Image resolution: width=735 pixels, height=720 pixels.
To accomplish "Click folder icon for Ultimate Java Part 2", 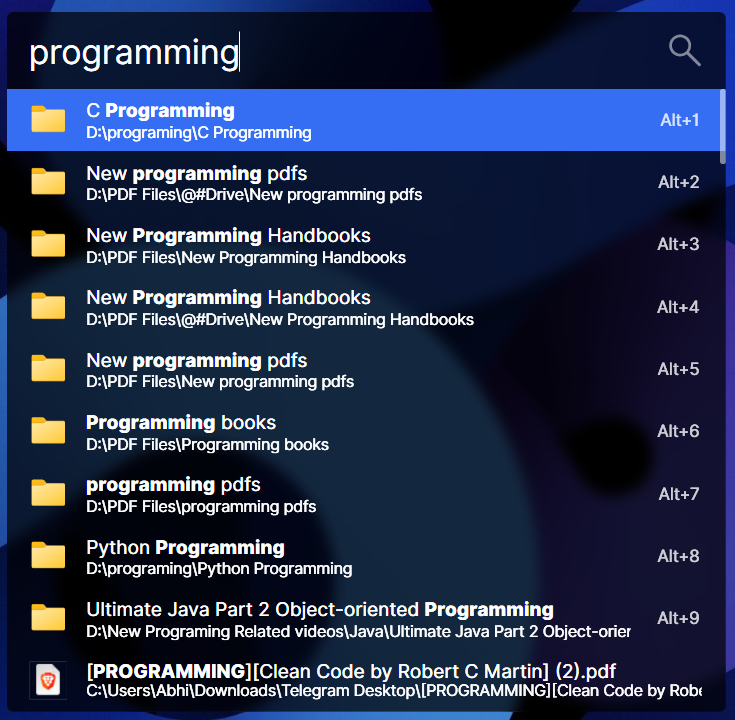I will tap(48, 617).
